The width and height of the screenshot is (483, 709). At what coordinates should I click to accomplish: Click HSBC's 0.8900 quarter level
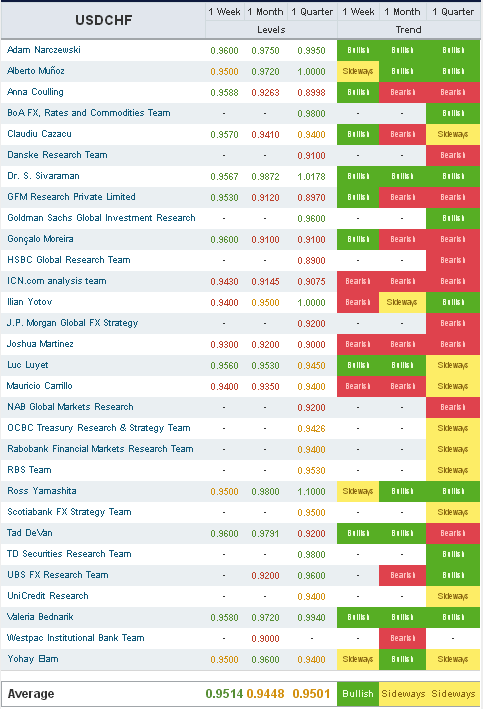click(x=311, y=261)
